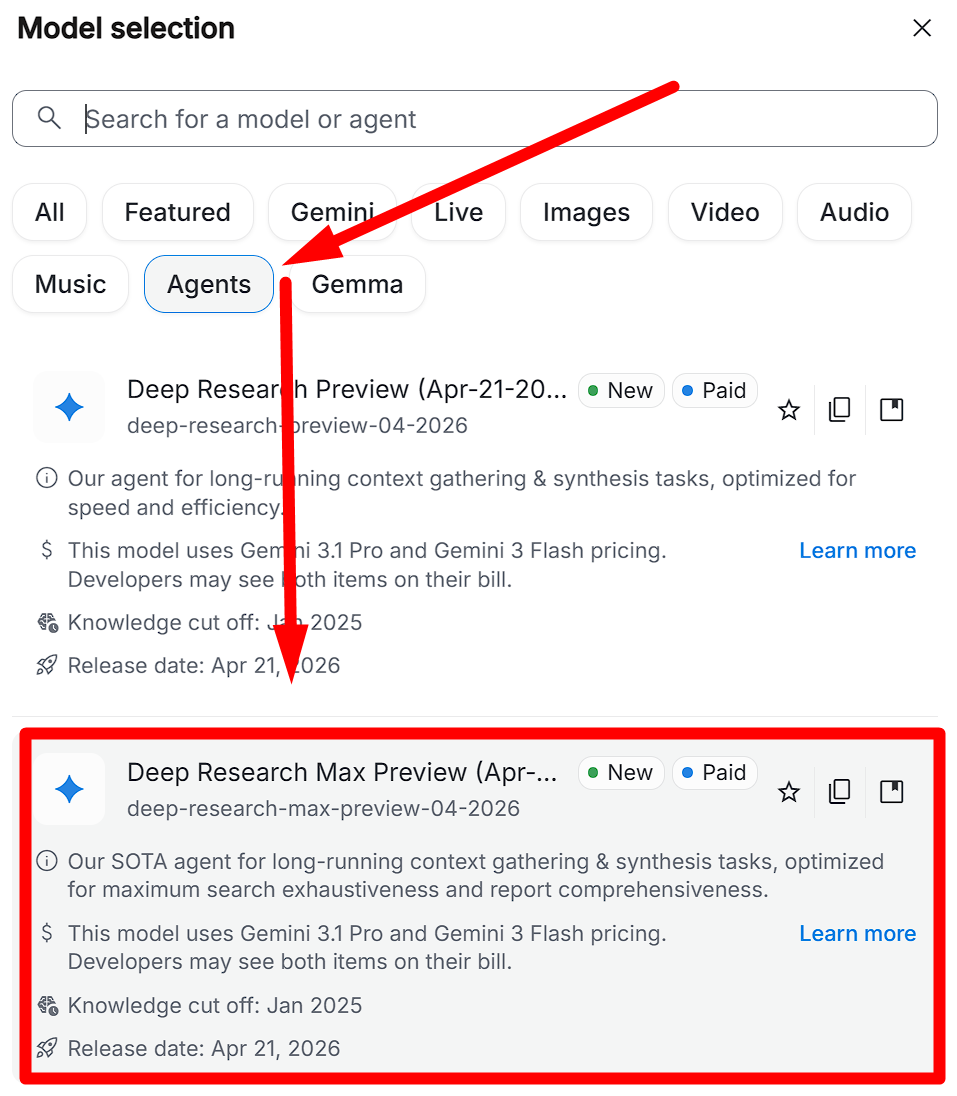
Task: Select the Video filter chip
Action: coord(725,212)
